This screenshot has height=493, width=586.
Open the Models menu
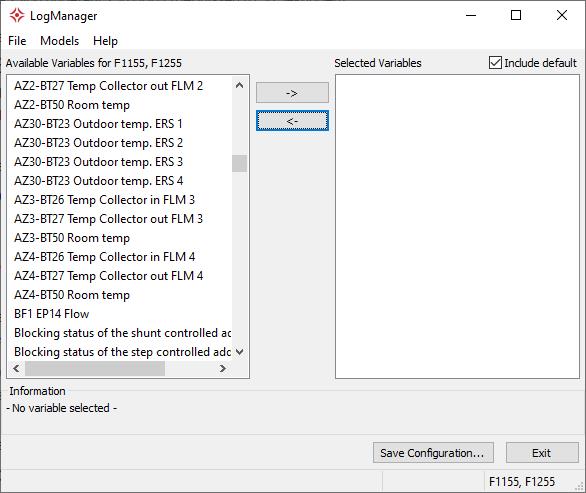[59, 41]
